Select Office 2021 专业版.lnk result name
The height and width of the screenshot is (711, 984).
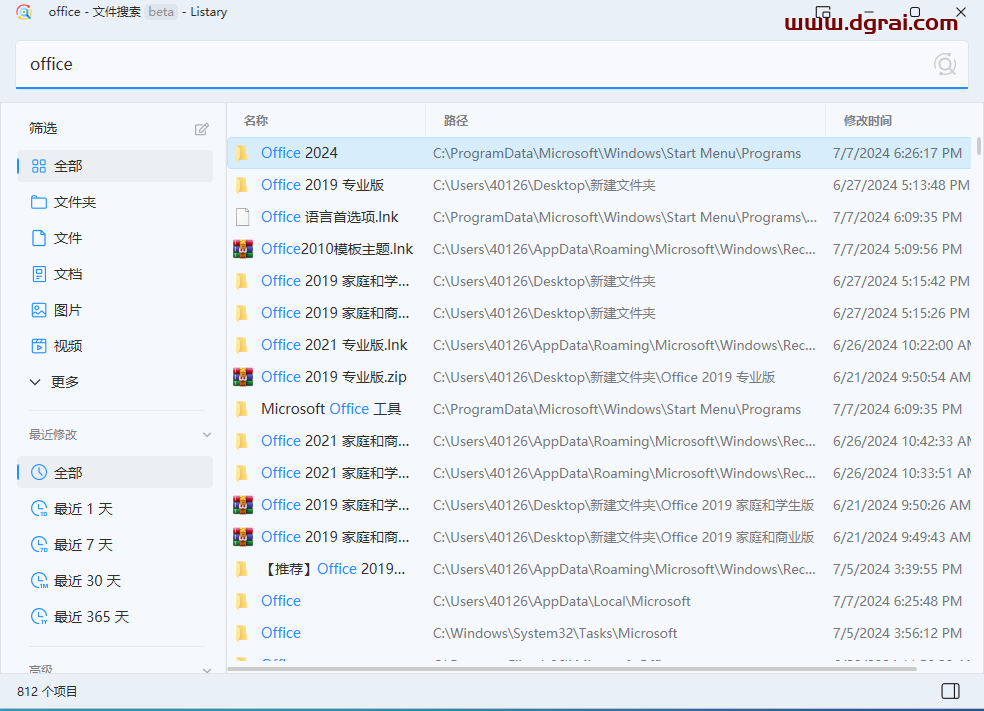coord(334,345)
